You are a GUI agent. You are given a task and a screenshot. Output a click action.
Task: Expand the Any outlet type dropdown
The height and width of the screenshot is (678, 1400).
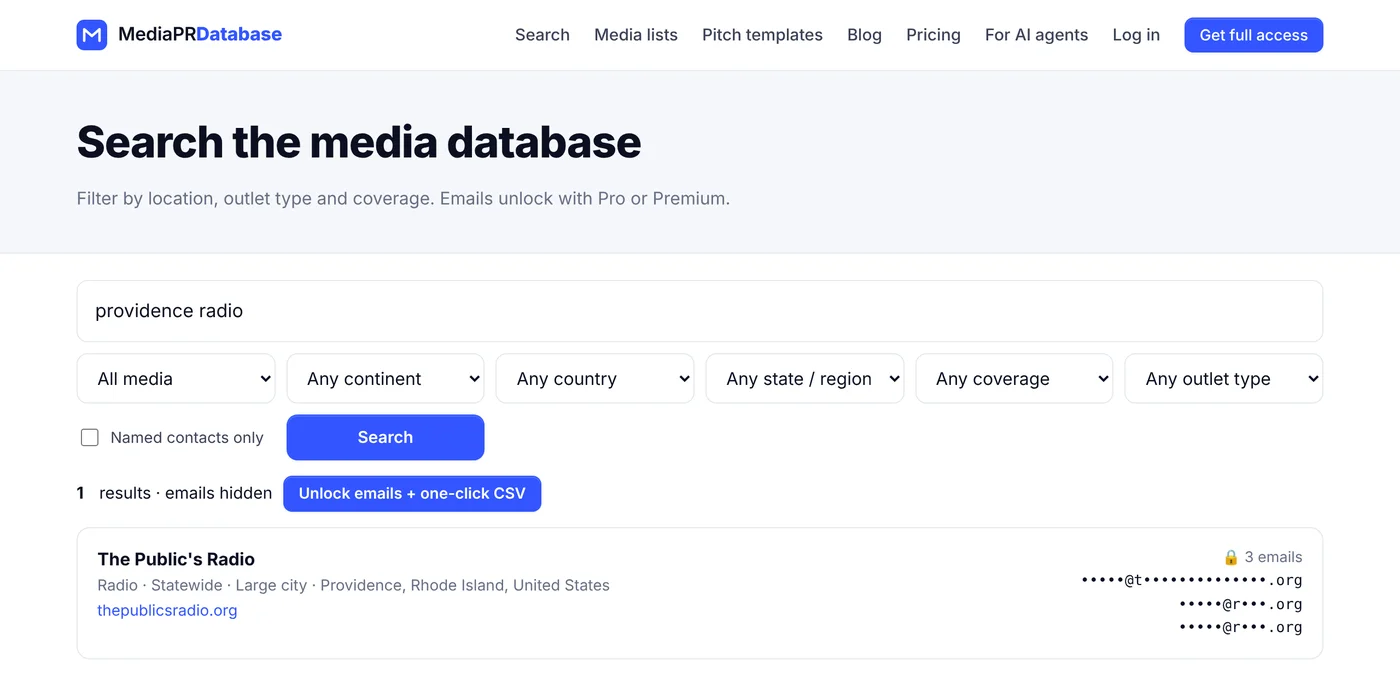(x=1224, y=379)
